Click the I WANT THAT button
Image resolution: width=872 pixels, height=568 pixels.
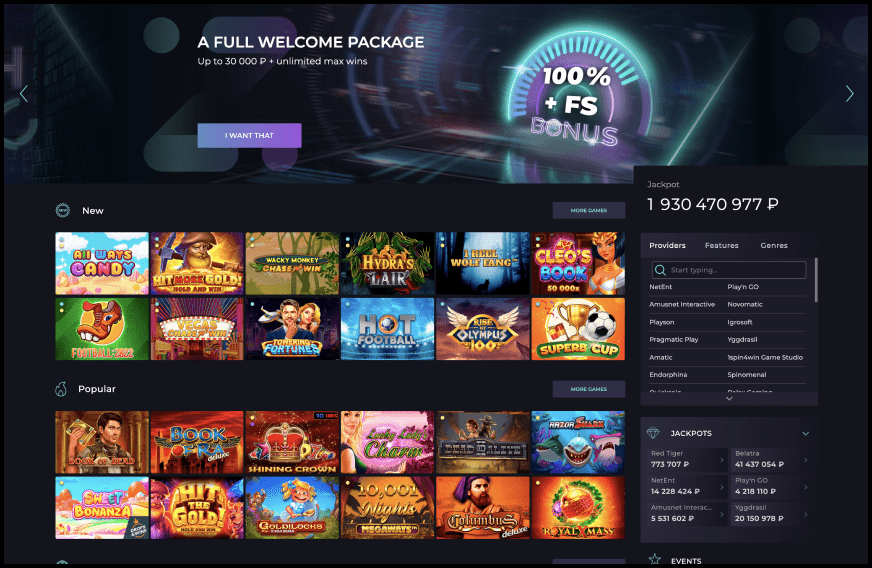click(249, 135)
